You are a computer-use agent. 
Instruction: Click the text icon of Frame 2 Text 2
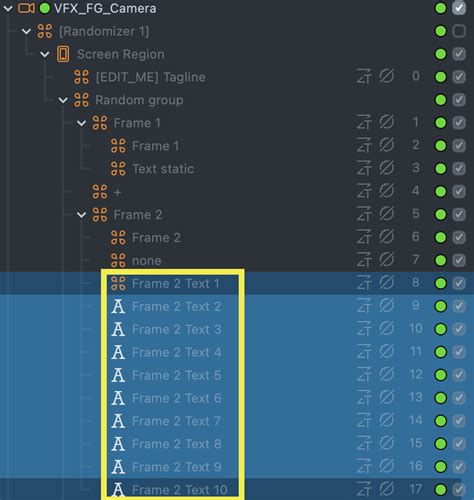click(118, 306)
